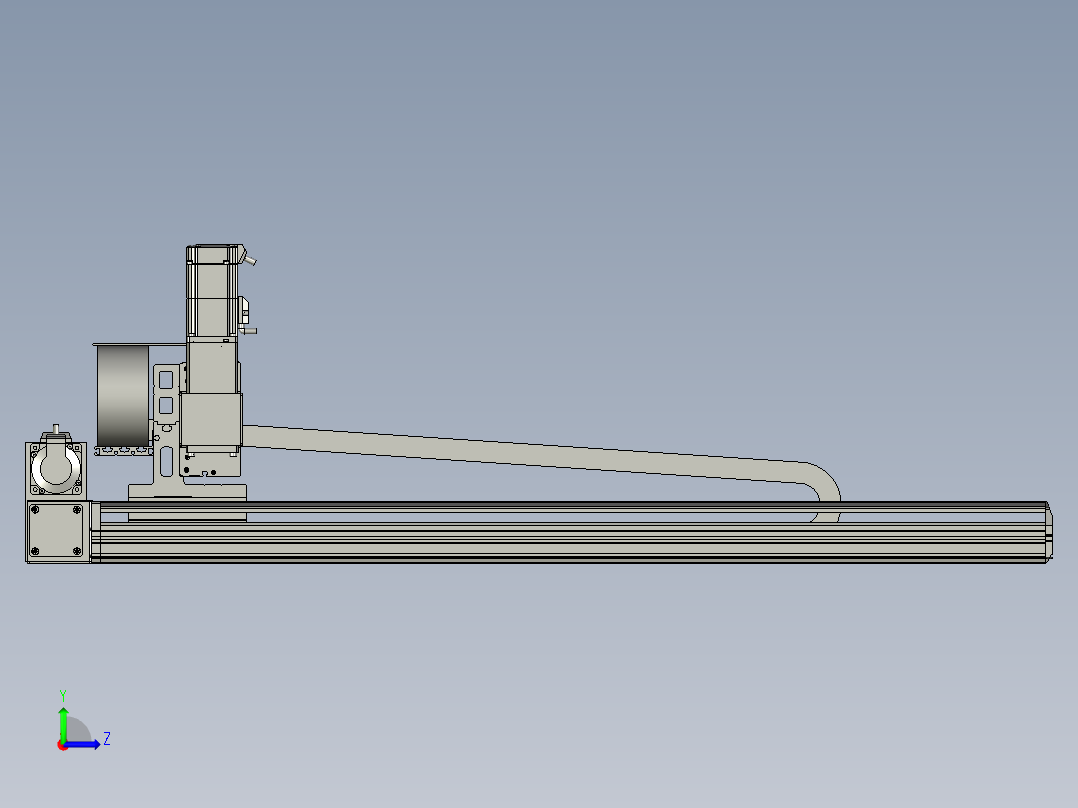Click the green Y axis arrow of the triad
The image size is (1078, 808).
(63, 723)
